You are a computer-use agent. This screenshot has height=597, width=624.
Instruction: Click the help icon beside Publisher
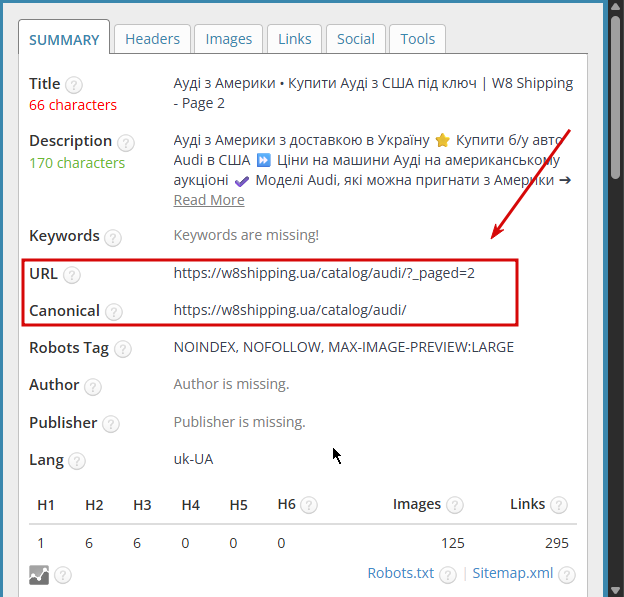(111, 424)
